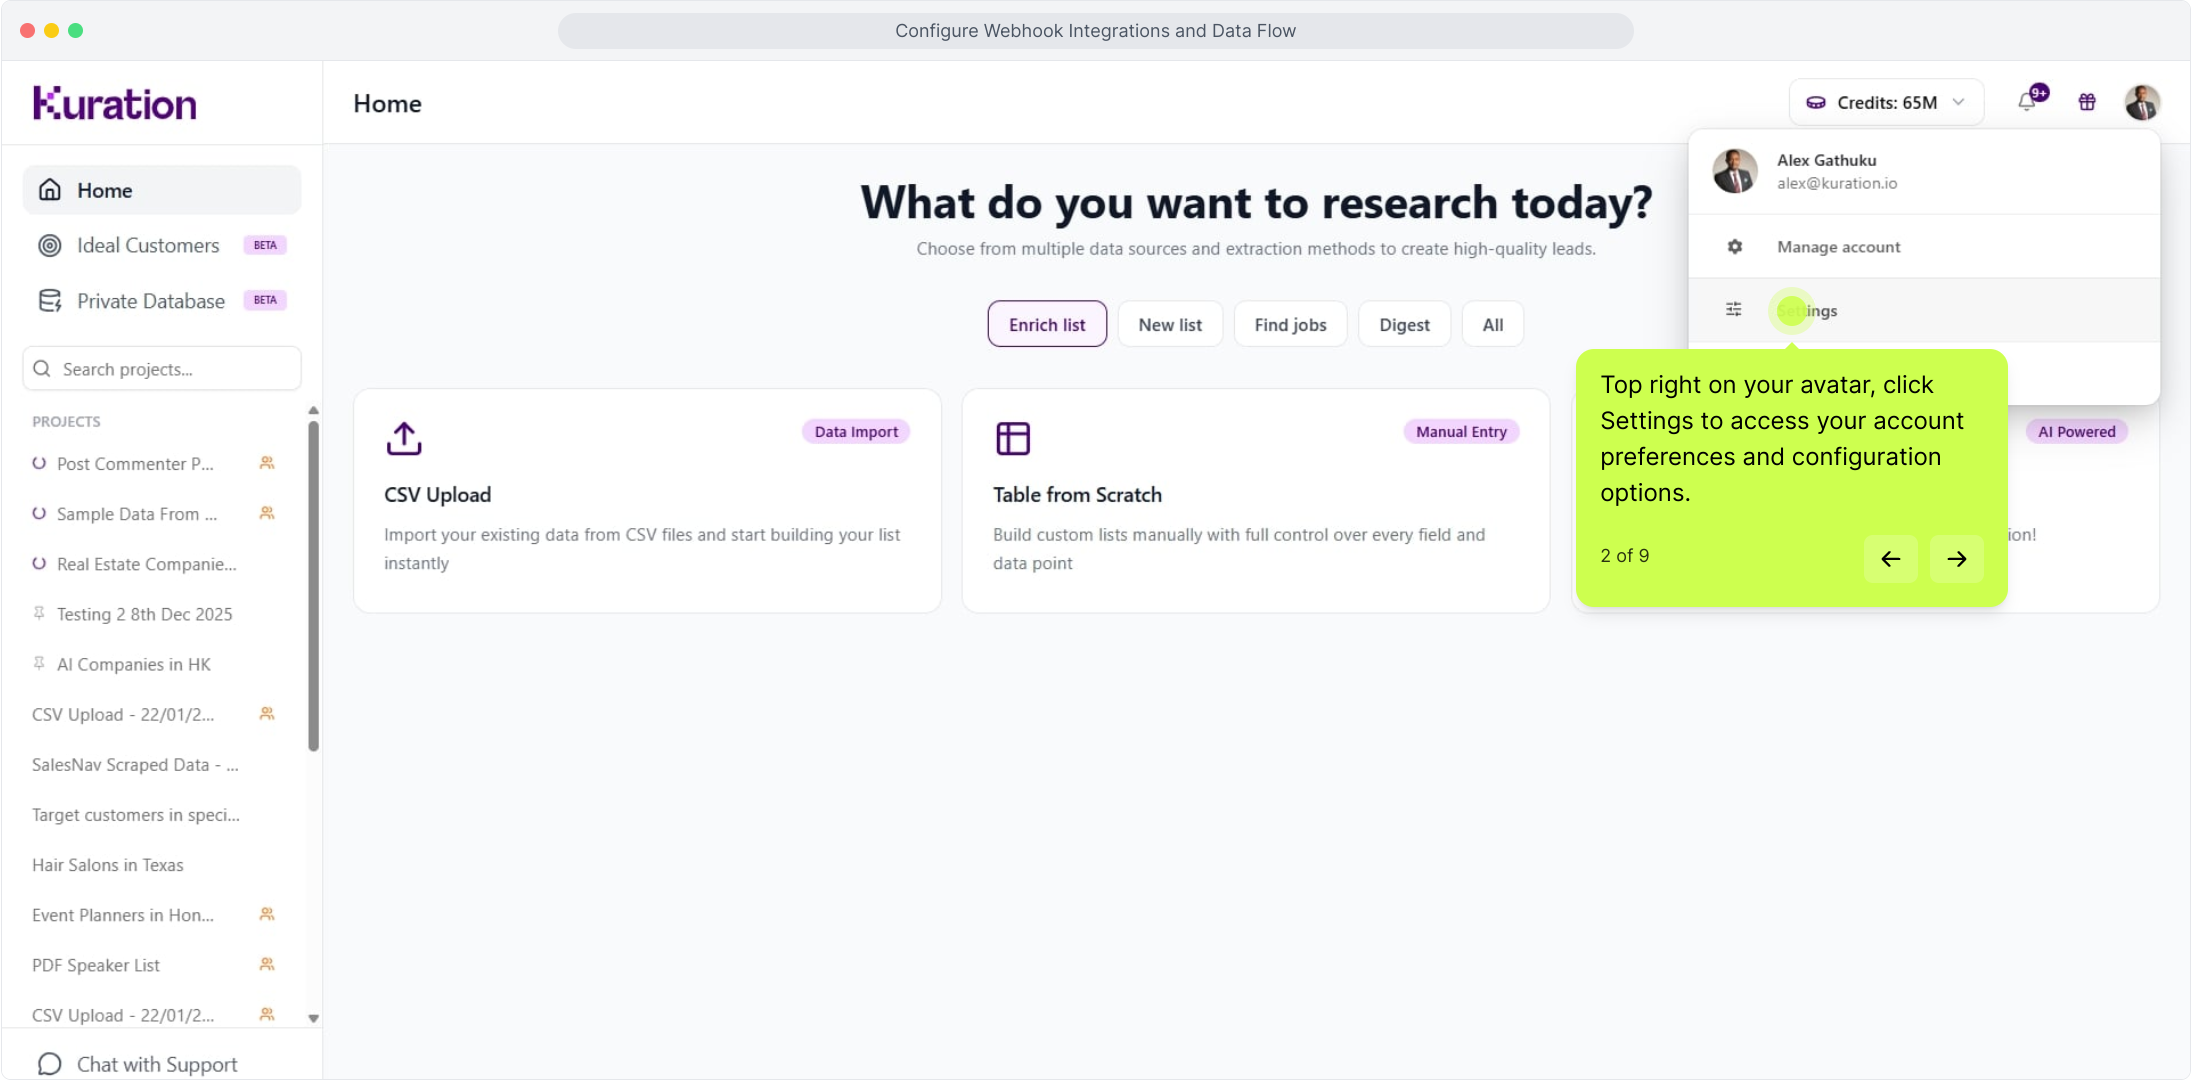Click shared-users icon beside Event Planners project

(x=267, y=914)
